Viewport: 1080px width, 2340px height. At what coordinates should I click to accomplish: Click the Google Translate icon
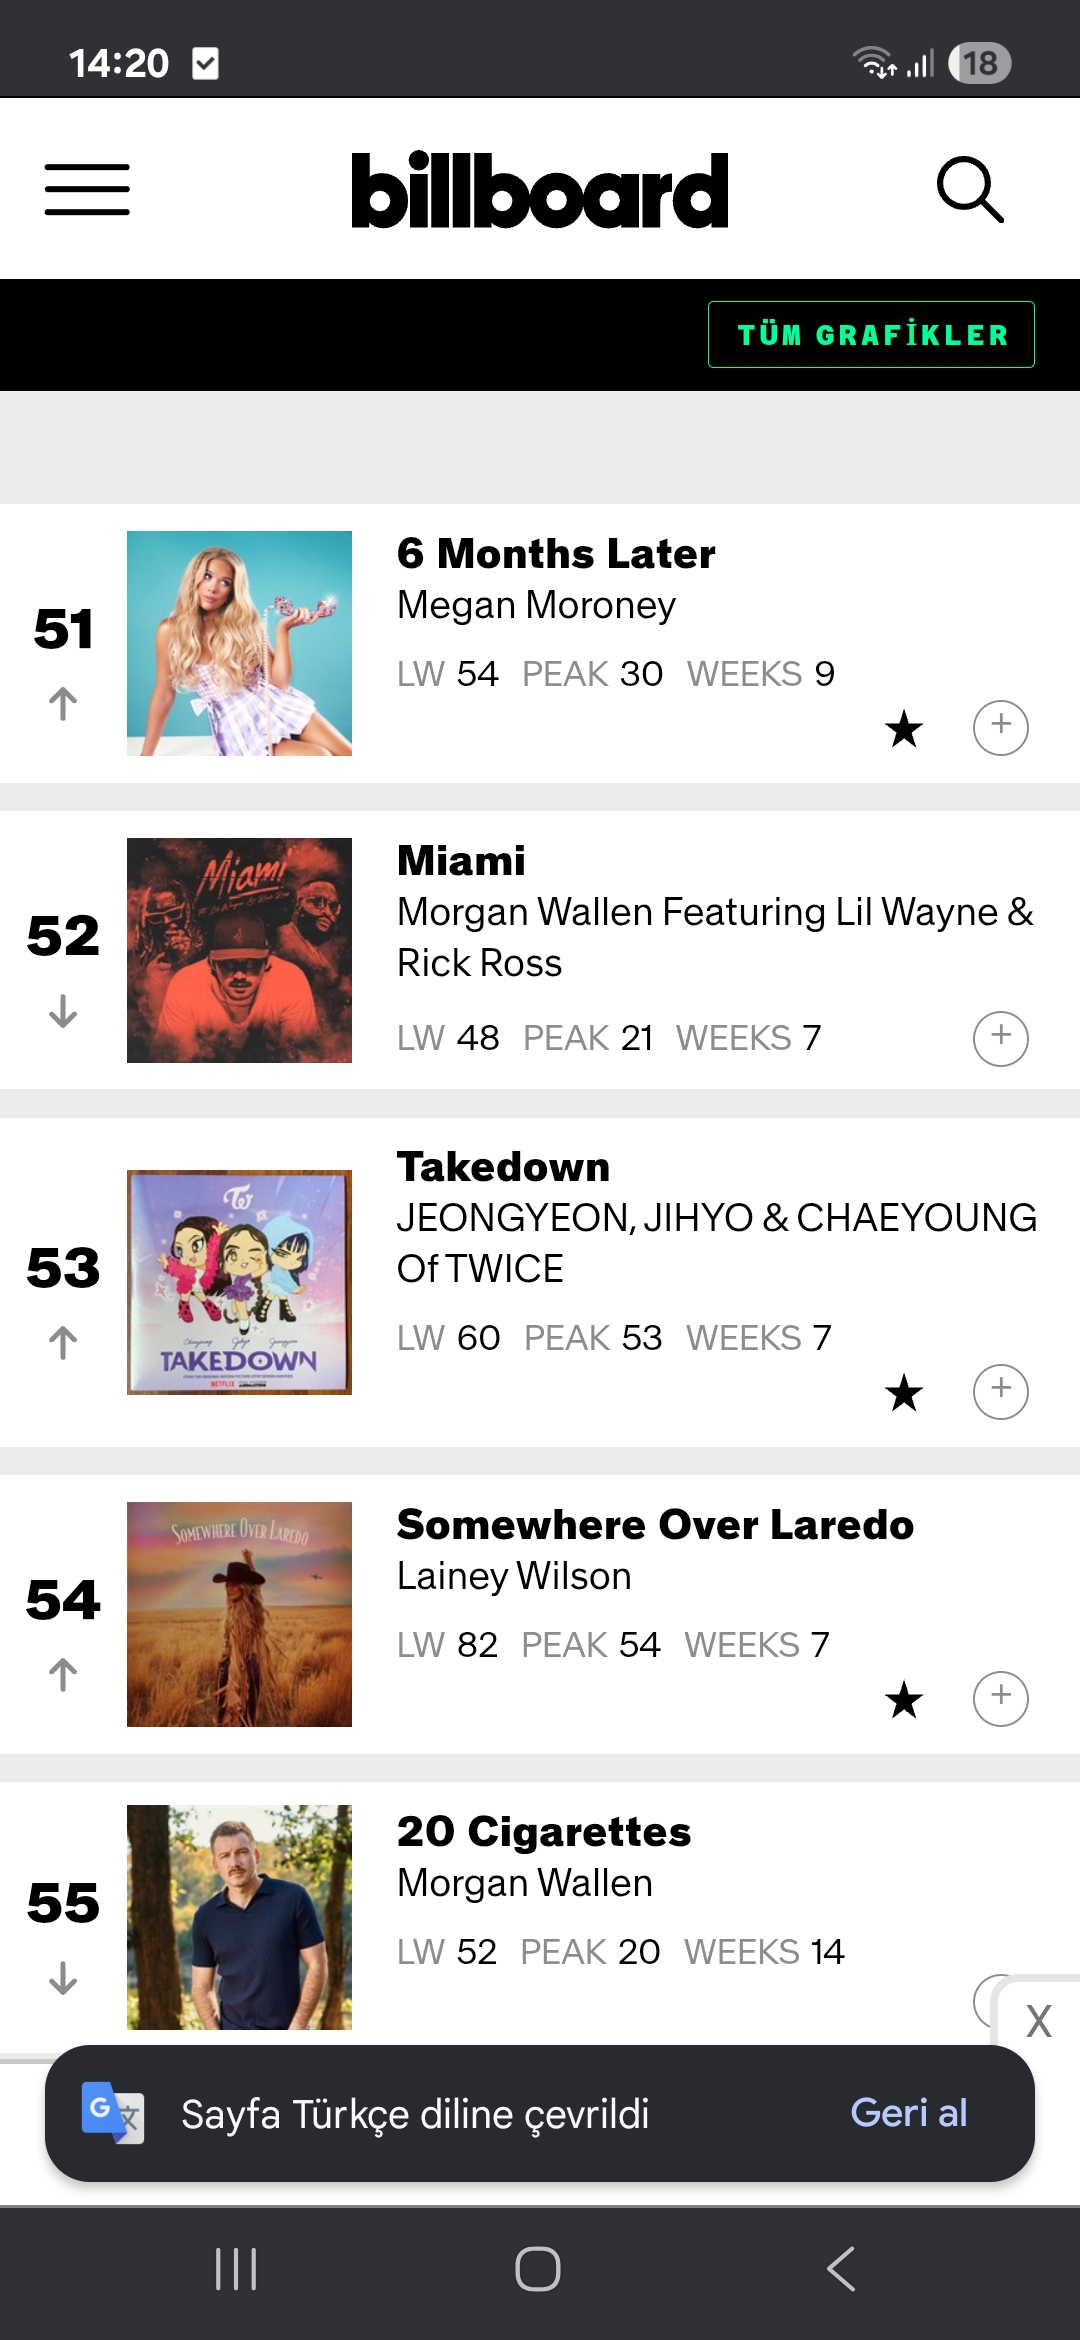[x=112, y=2113]
